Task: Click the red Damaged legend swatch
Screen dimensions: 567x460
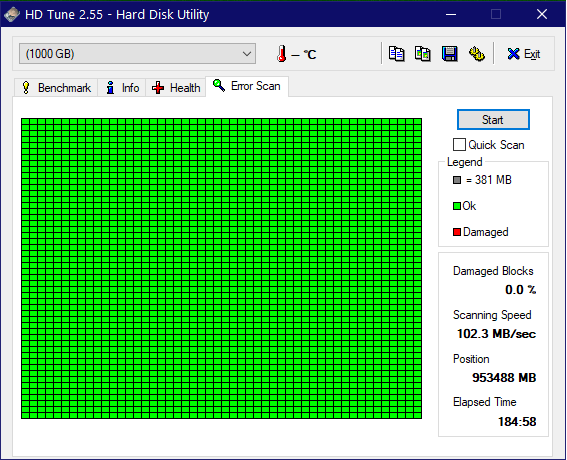Action: pos(457,232)
